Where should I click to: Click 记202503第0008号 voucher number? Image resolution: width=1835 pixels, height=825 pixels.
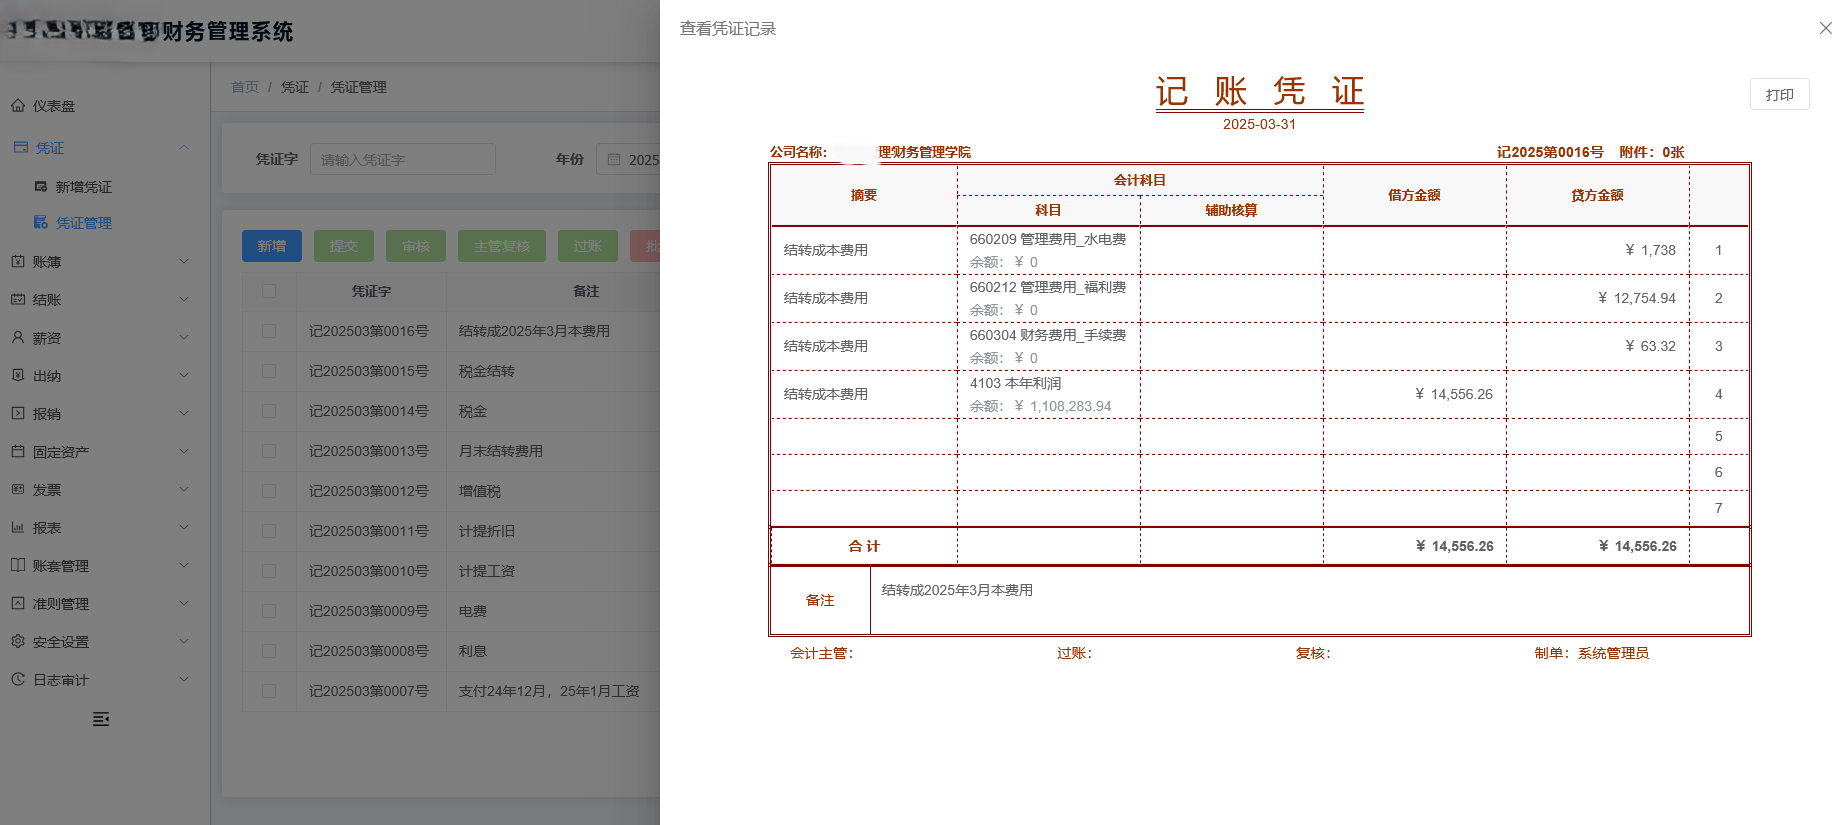pos(369,651)
